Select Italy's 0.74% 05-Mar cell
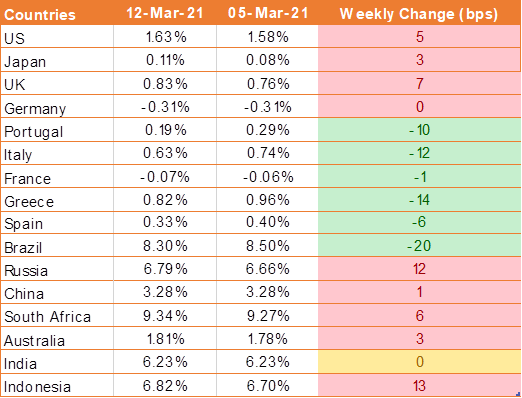This screenshot has width=522, height=398. 267,153
